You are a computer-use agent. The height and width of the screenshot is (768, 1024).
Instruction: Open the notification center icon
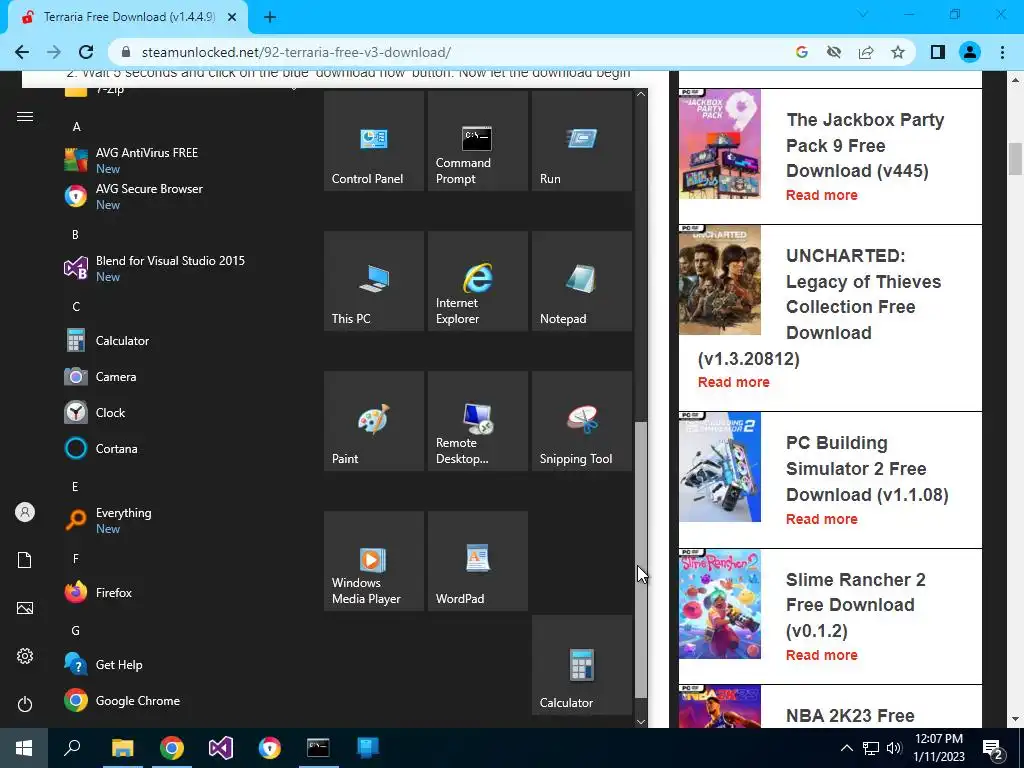(993, 749)
